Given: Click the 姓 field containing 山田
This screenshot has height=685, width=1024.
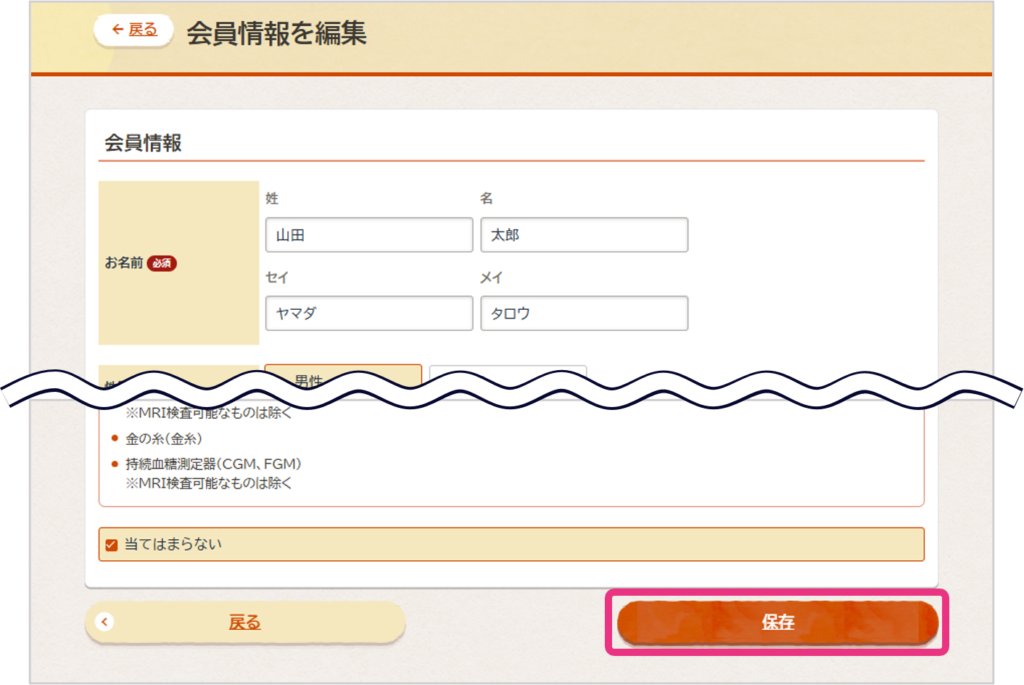Looking at the screenshot, I should click(369, 235).
